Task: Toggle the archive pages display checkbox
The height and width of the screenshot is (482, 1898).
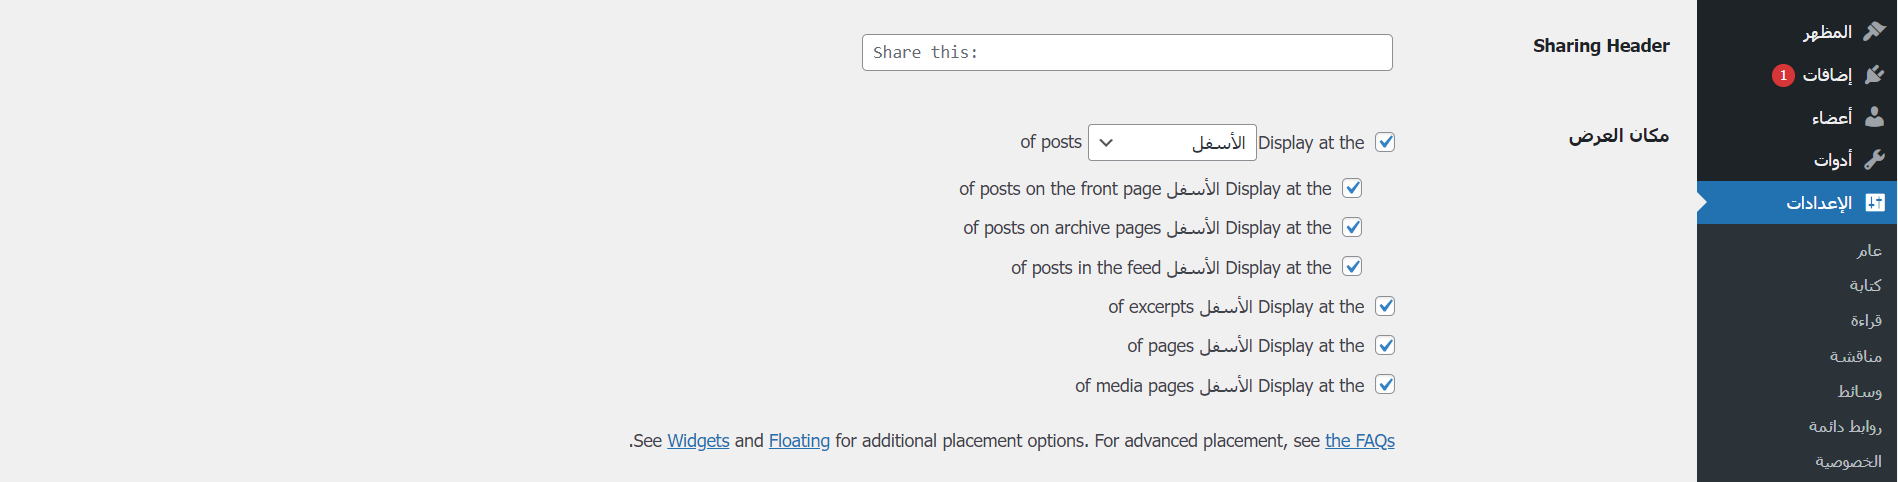Action: [x=1352, y=227]
